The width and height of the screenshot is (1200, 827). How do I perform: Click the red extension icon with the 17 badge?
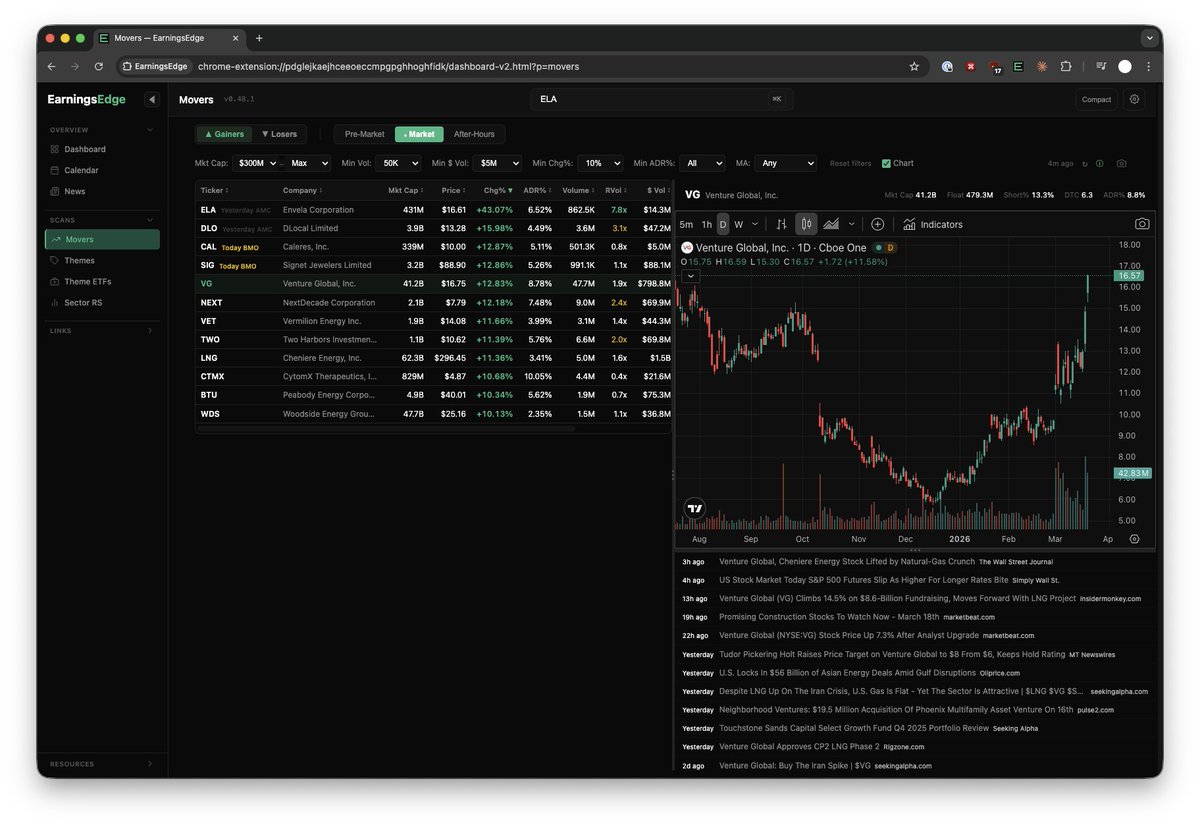(x=995, y=67)
